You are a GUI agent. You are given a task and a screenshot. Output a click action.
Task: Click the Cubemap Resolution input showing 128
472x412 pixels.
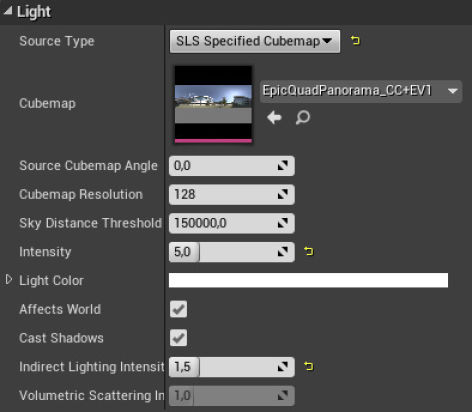click(x=232, y=194)
